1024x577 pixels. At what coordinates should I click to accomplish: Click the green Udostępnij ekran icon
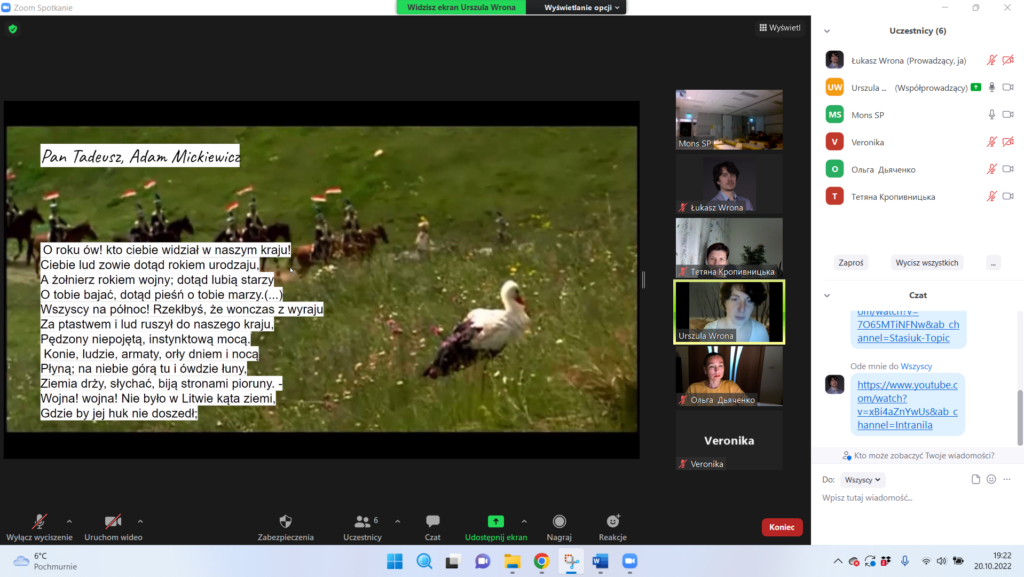pos(495,521)
